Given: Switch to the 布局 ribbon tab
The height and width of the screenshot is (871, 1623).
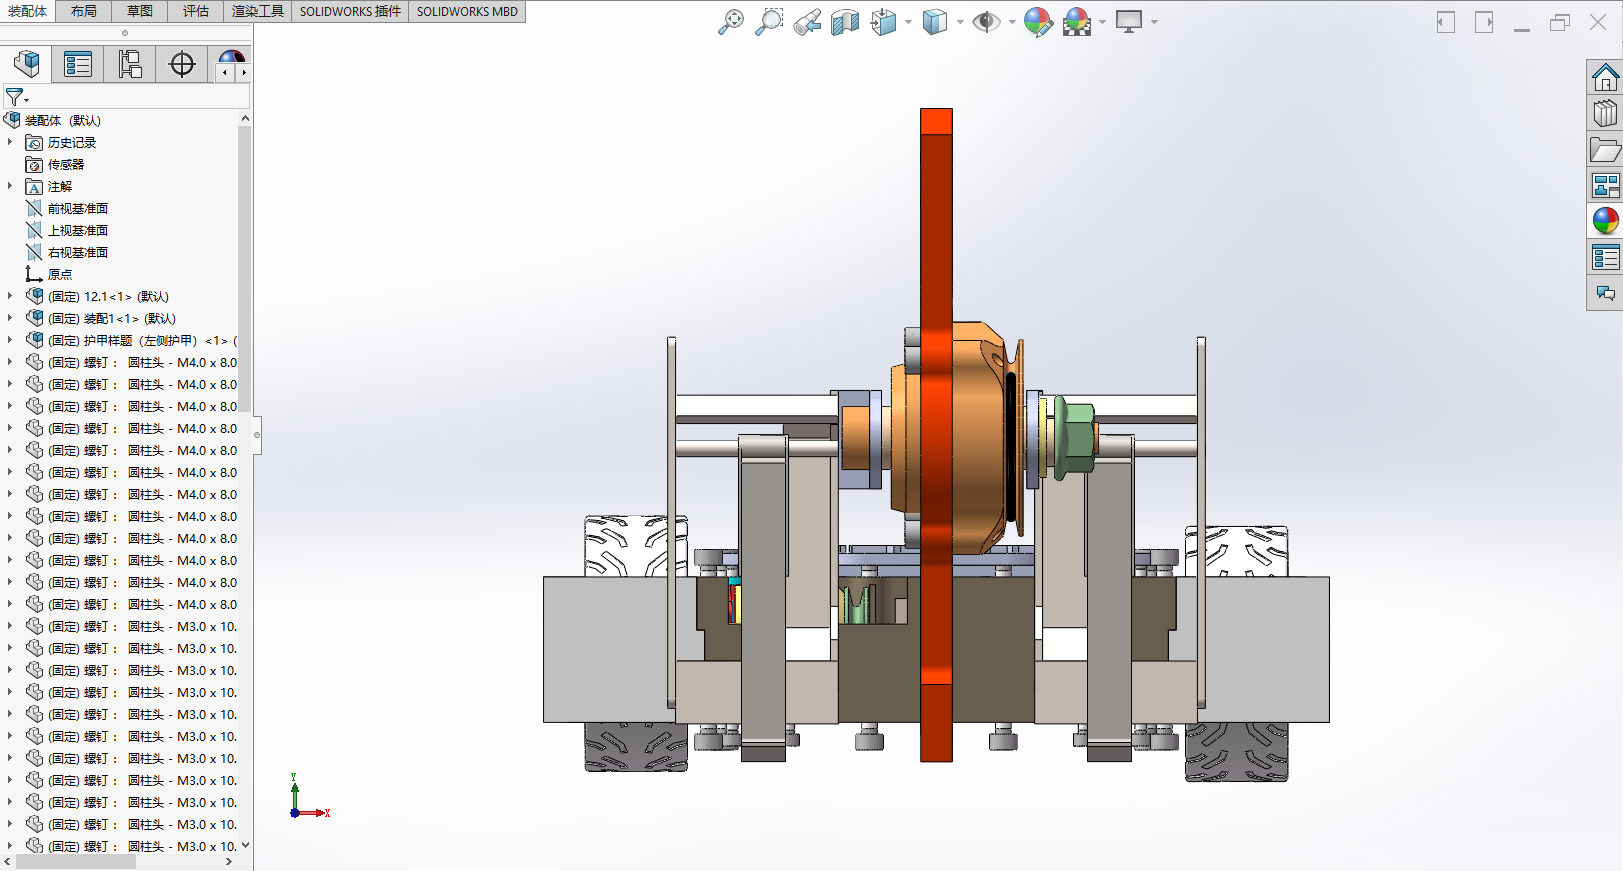Looking at the screenshot, I should [x=84, y=11].
